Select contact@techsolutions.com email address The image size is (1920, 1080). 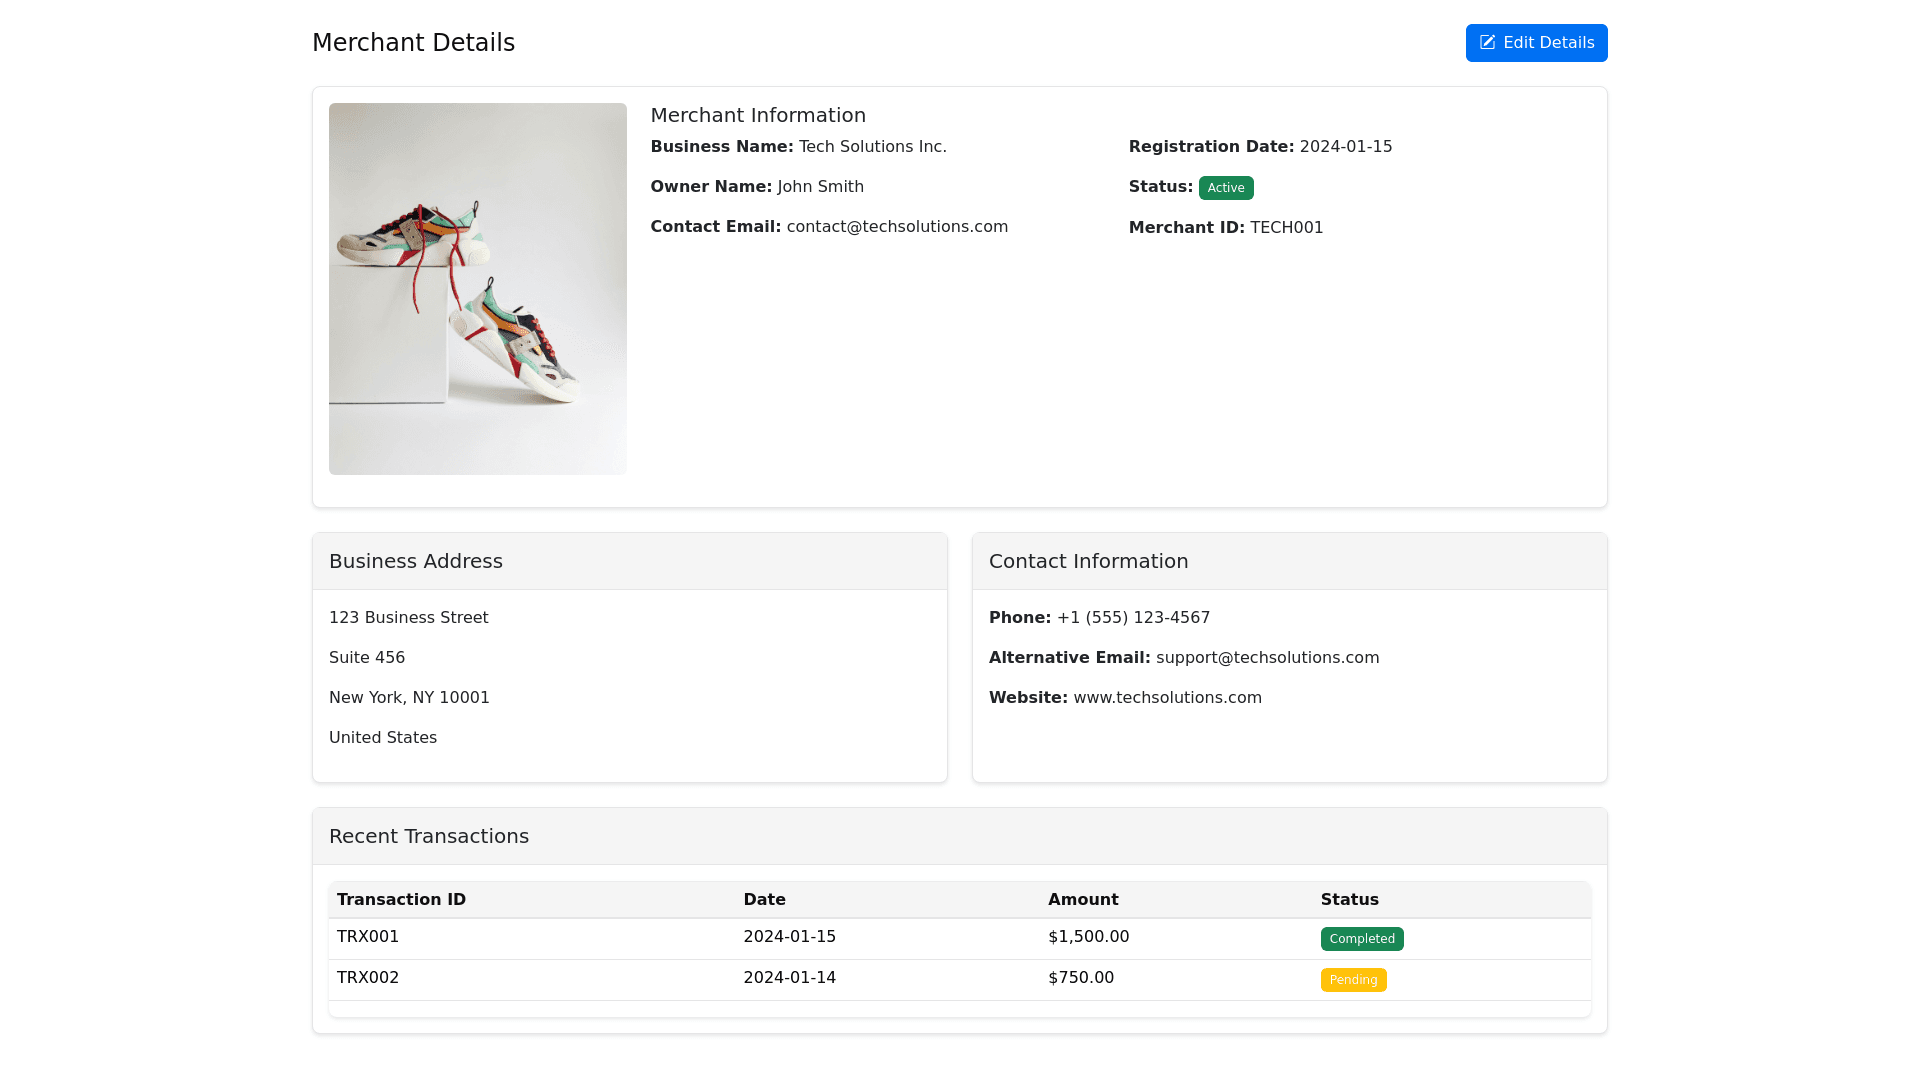(x=897, y=227)
